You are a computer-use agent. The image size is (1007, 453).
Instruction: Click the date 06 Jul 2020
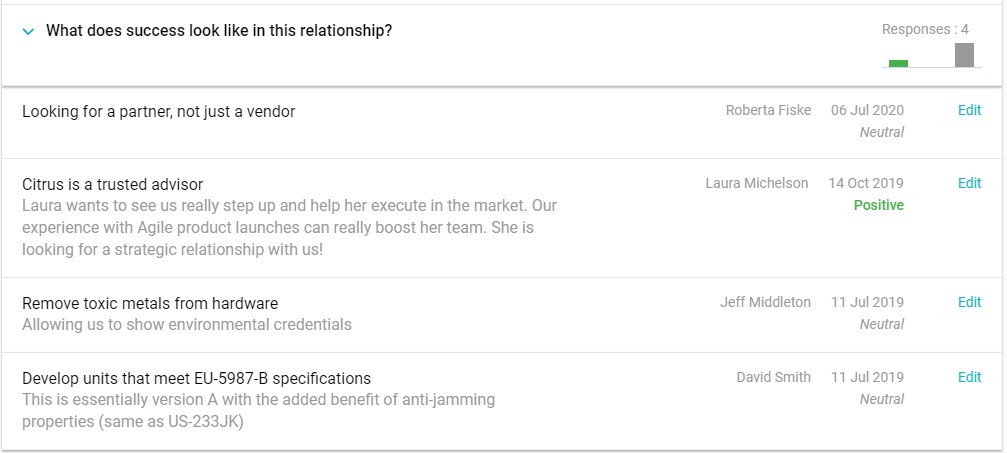pyautogui.click(x=867, y=110)
